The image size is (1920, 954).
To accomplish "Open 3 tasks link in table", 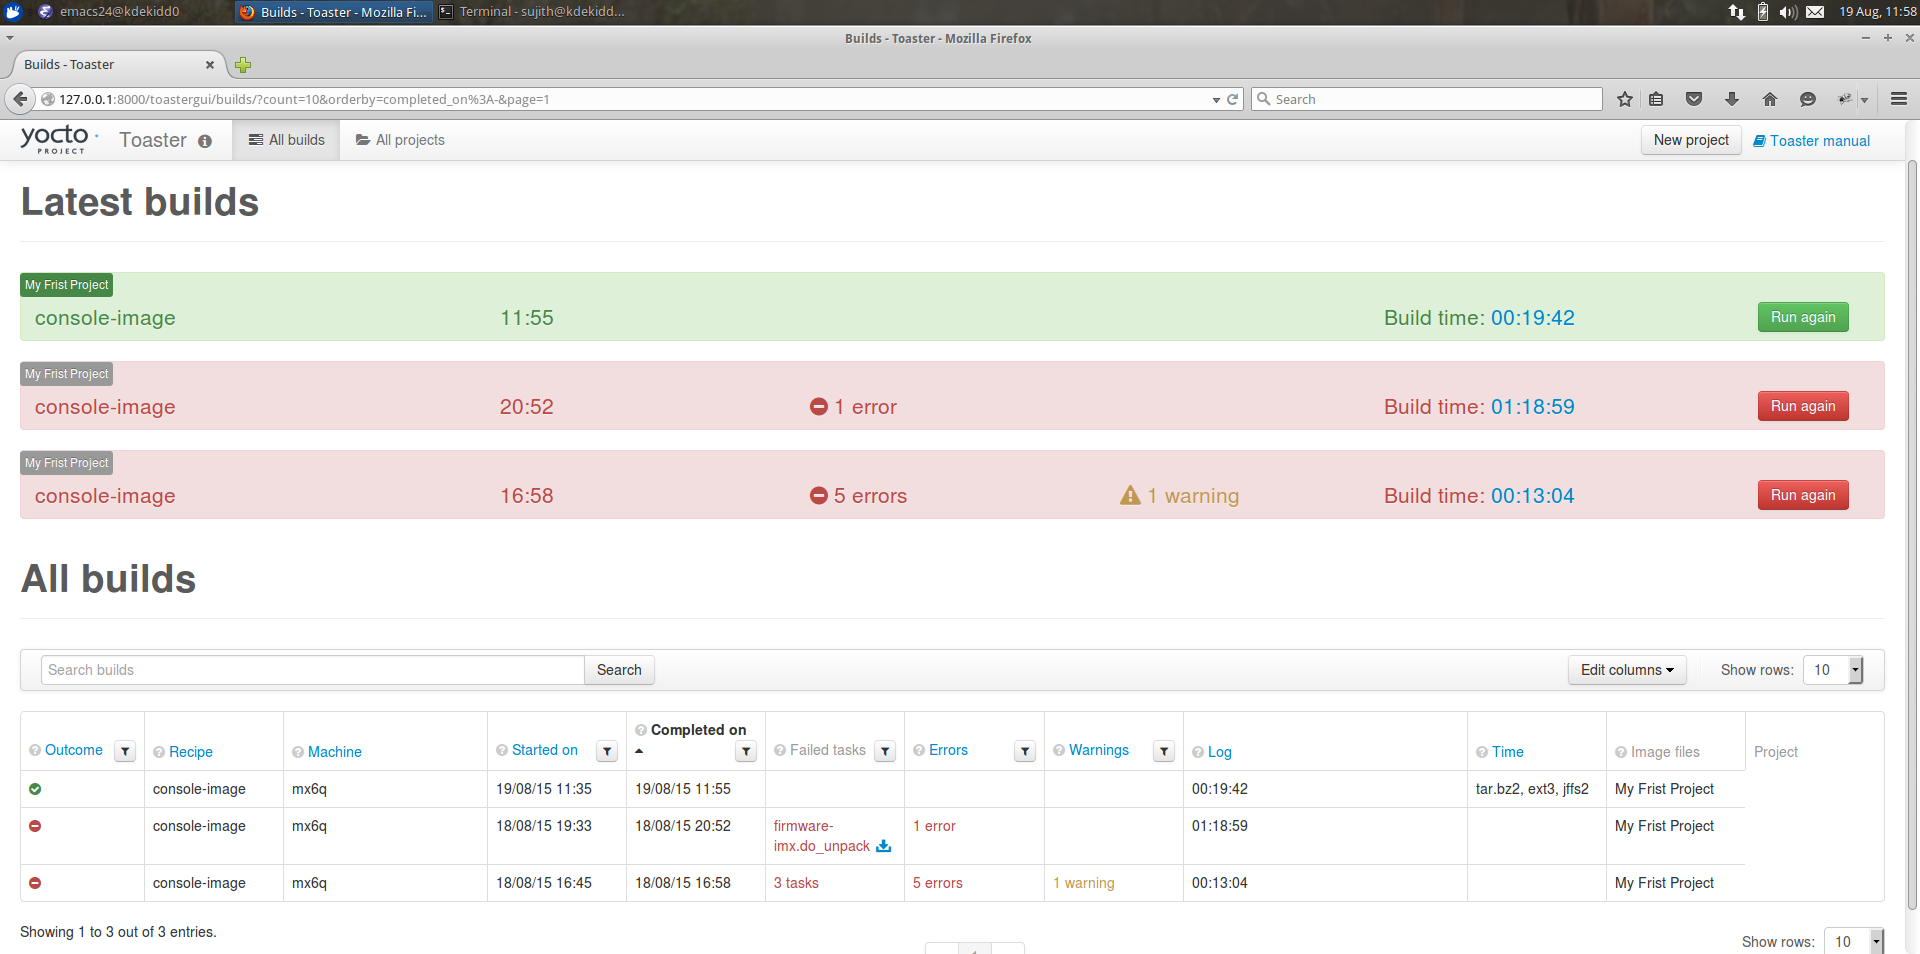I will (796, 883).
